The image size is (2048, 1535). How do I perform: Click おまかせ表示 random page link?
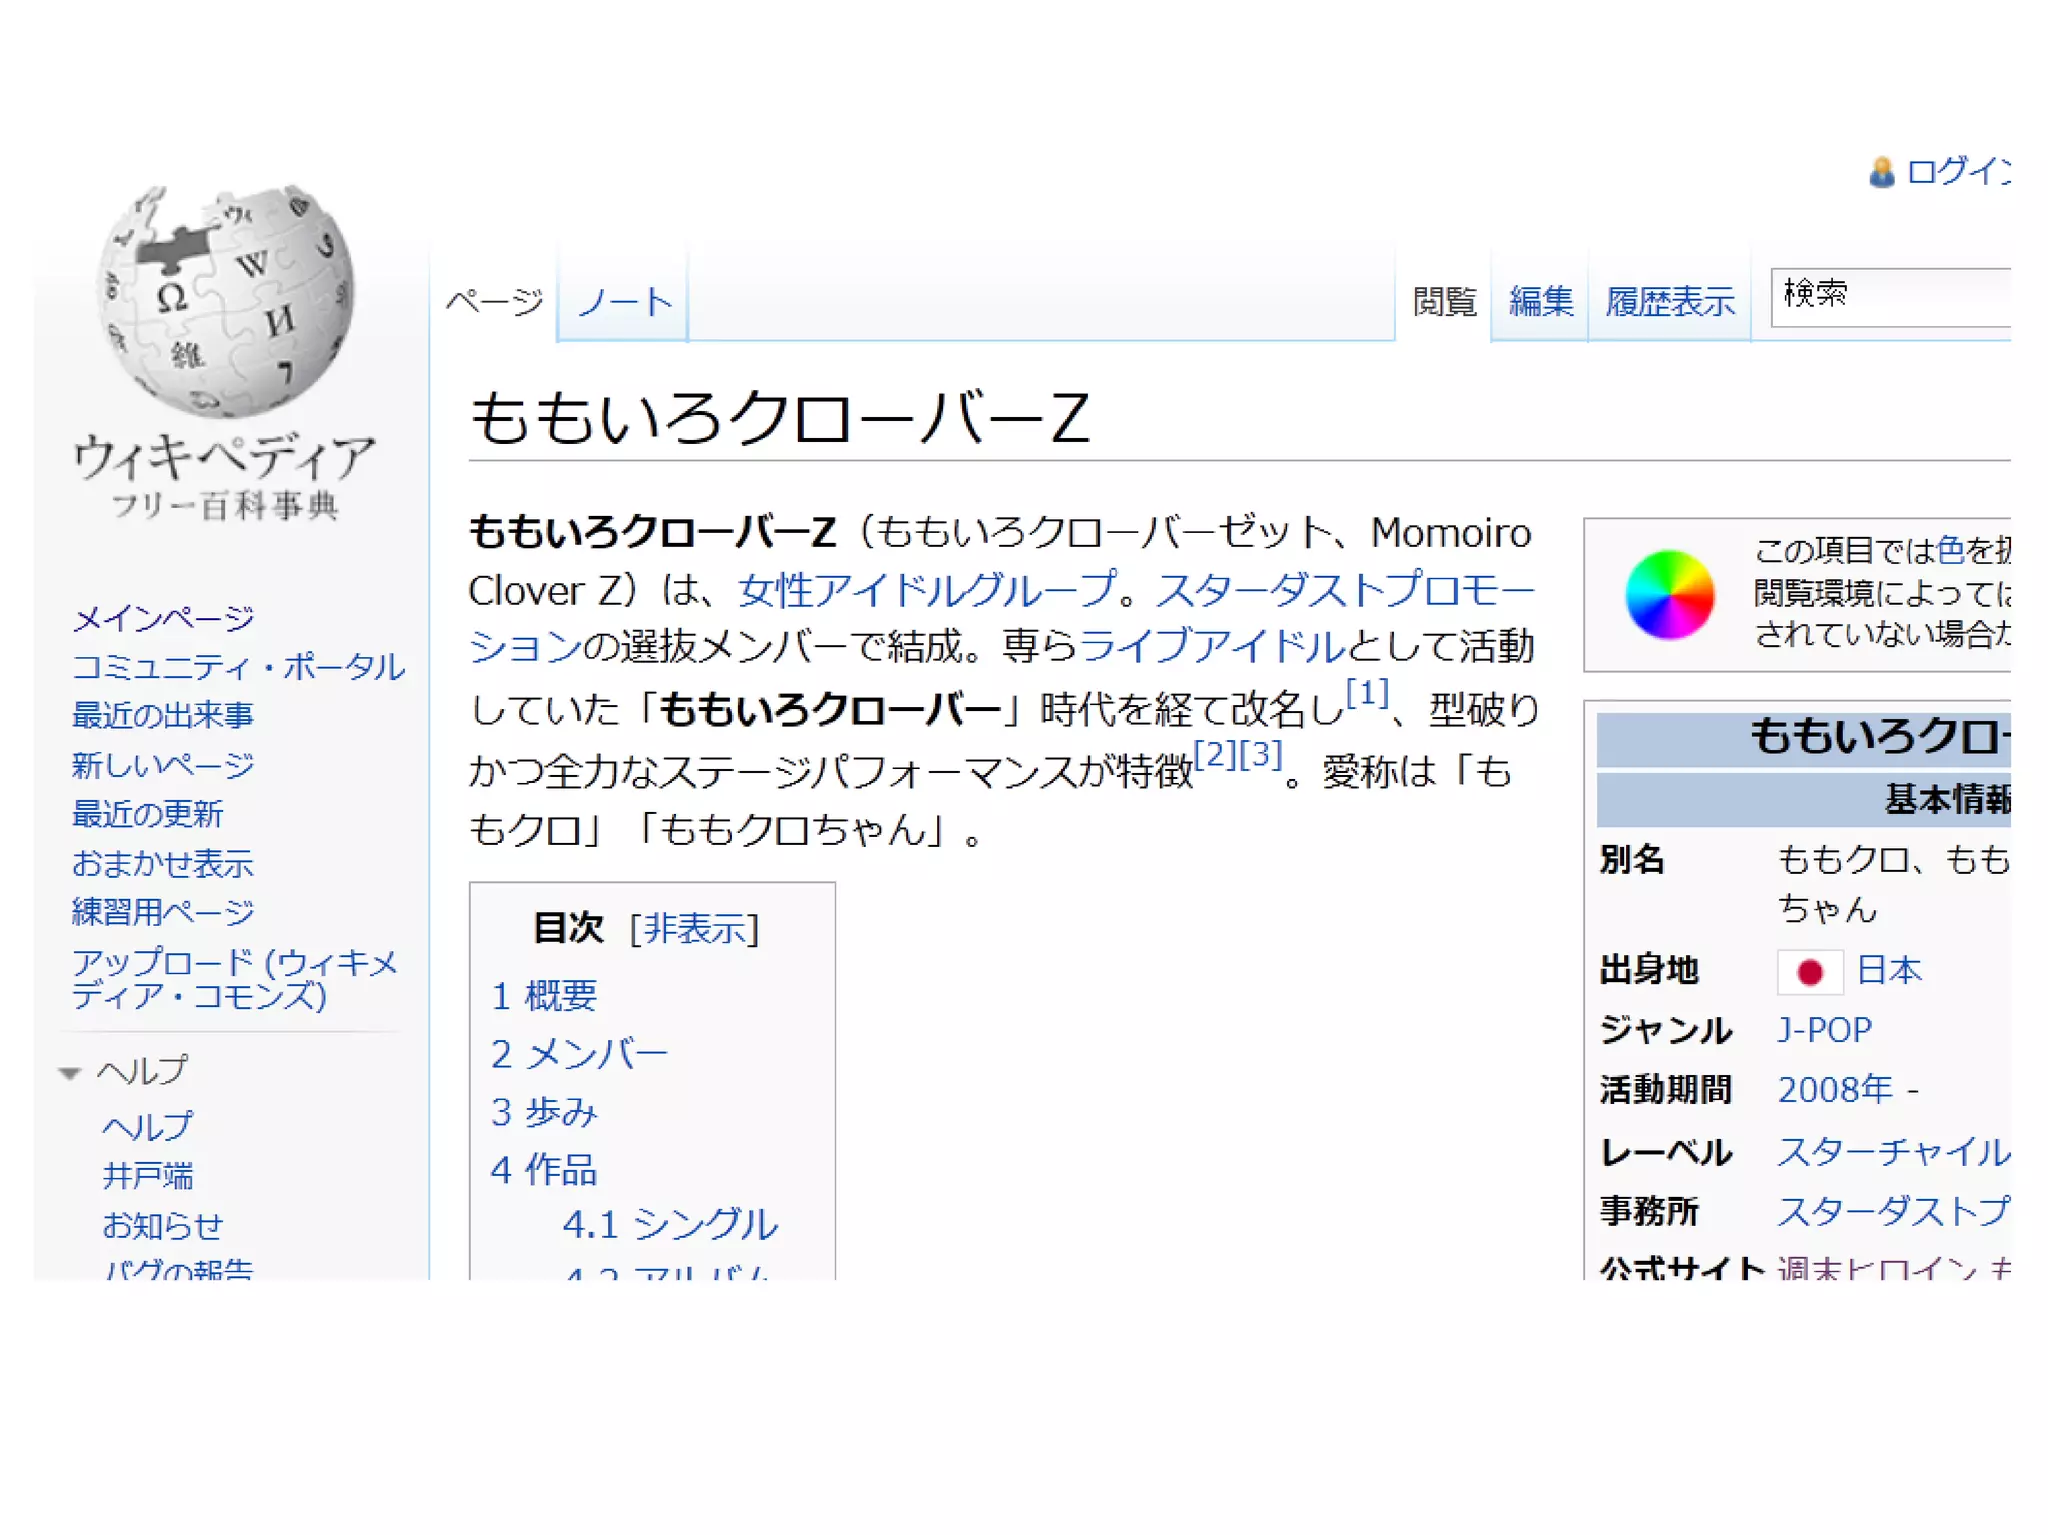(x=163, y=863)
